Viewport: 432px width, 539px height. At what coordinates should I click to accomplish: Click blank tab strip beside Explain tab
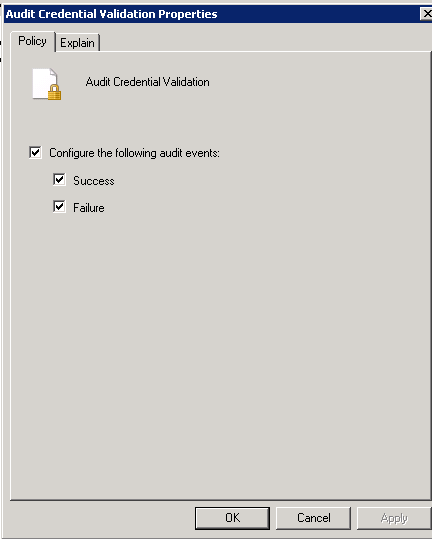[265, 42]
